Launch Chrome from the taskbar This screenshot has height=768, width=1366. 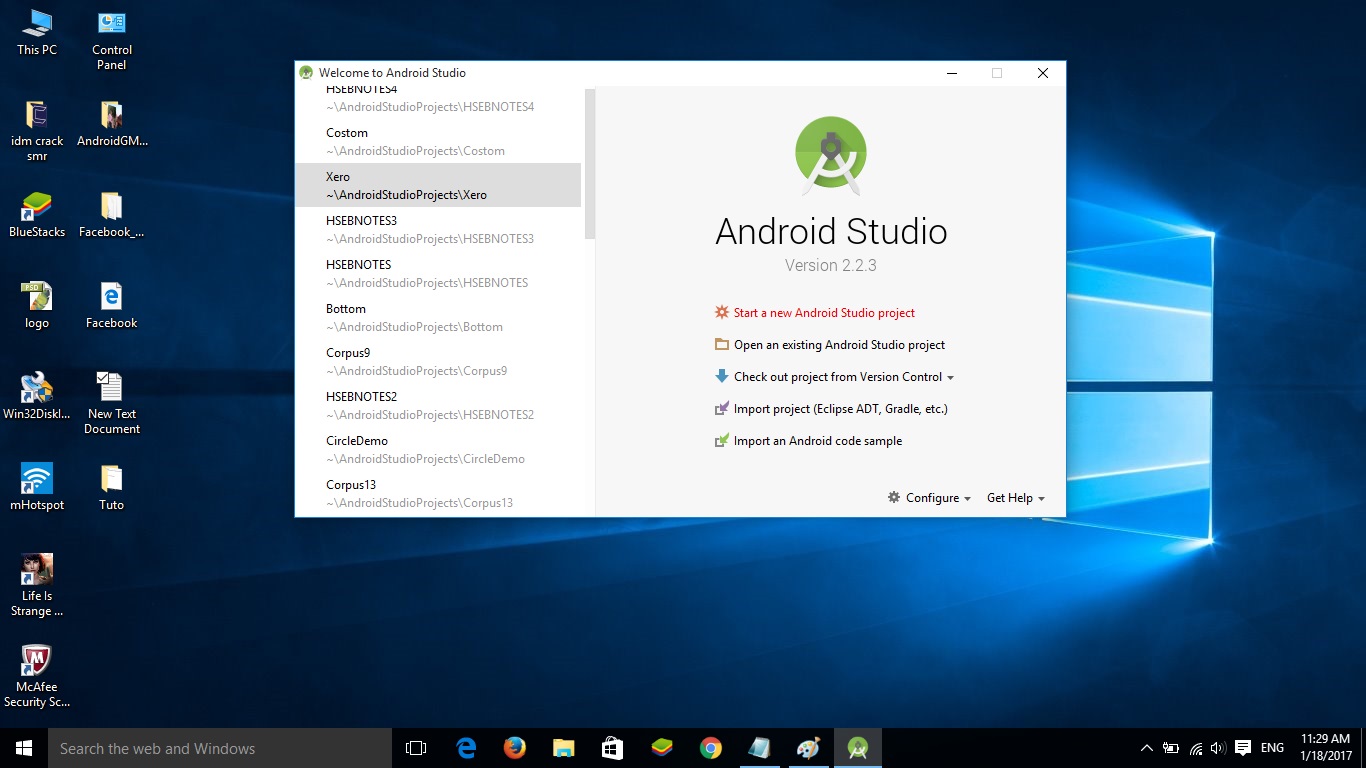pos(710,747)
